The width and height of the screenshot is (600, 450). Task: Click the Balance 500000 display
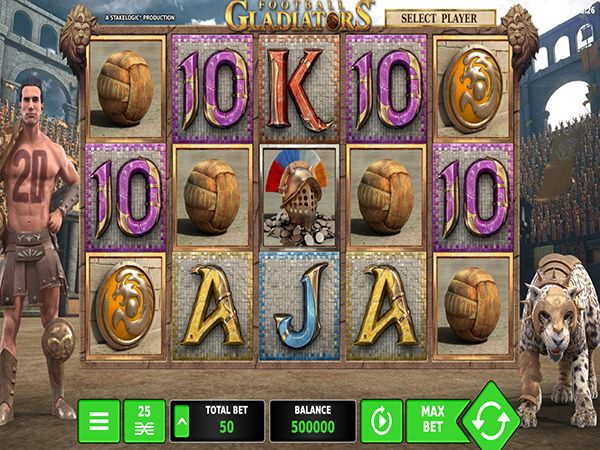[313, 421]
